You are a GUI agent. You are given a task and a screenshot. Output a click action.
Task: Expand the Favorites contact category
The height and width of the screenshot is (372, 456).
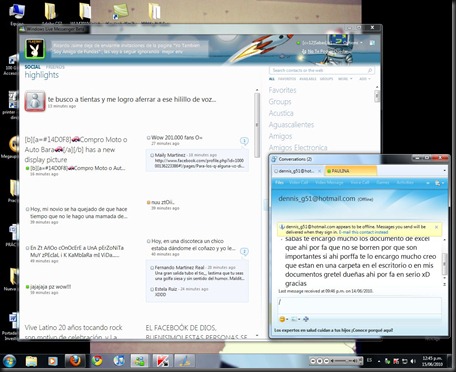point(282,90)
